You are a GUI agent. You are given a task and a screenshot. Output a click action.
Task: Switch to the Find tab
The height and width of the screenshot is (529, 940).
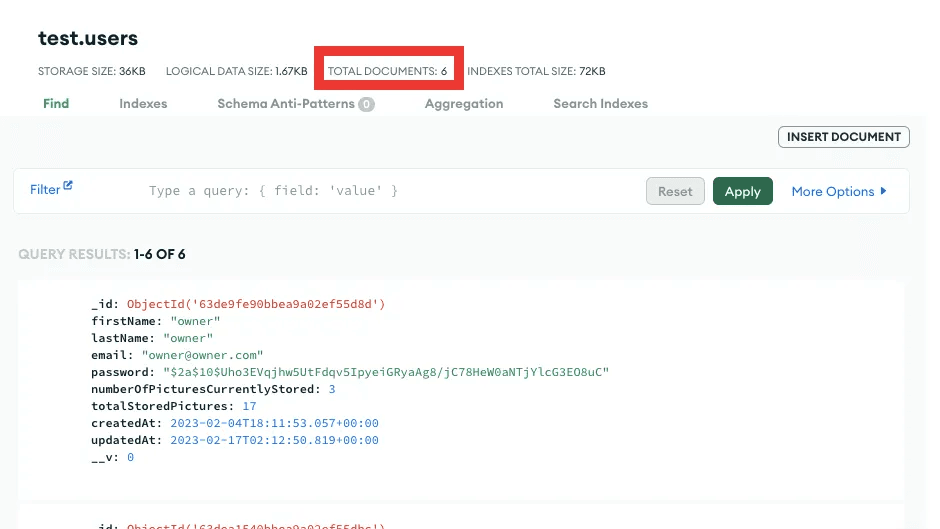pyautogui.click(x=56, y=103)
